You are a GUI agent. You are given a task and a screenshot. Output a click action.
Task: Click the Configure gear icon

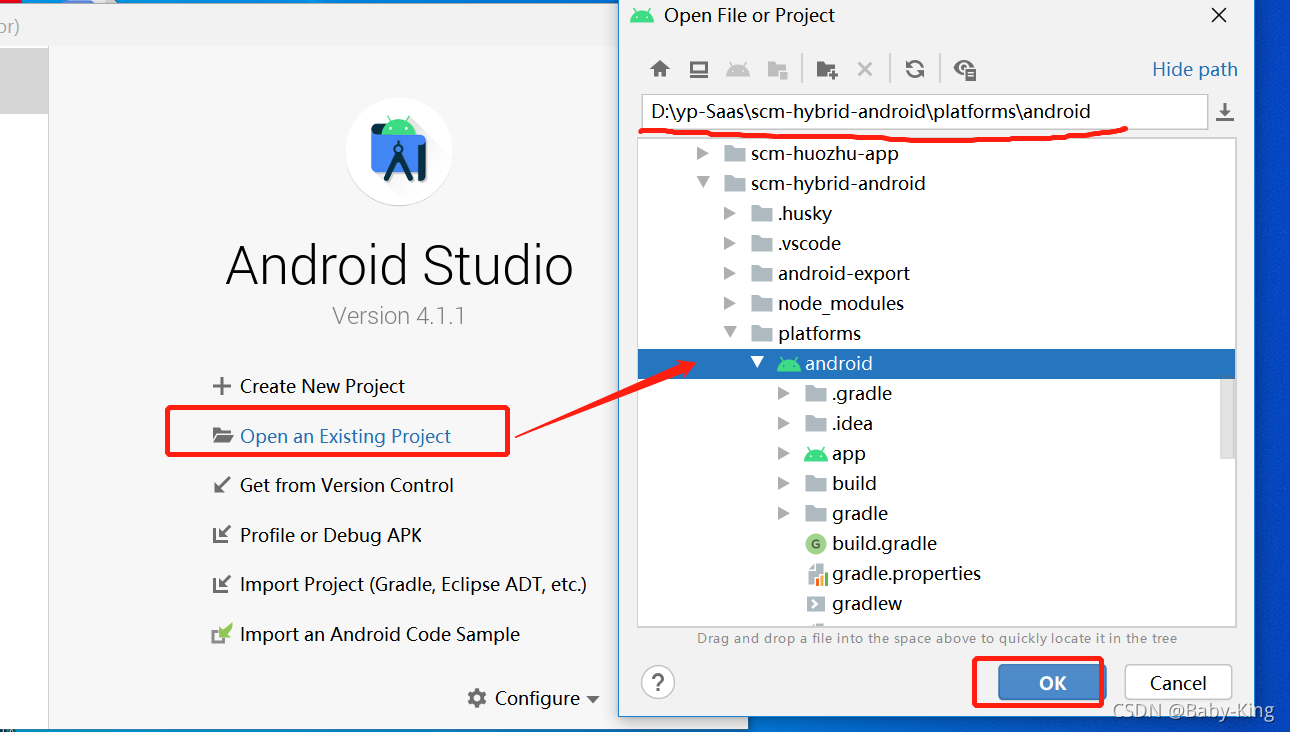coord(477,698)
